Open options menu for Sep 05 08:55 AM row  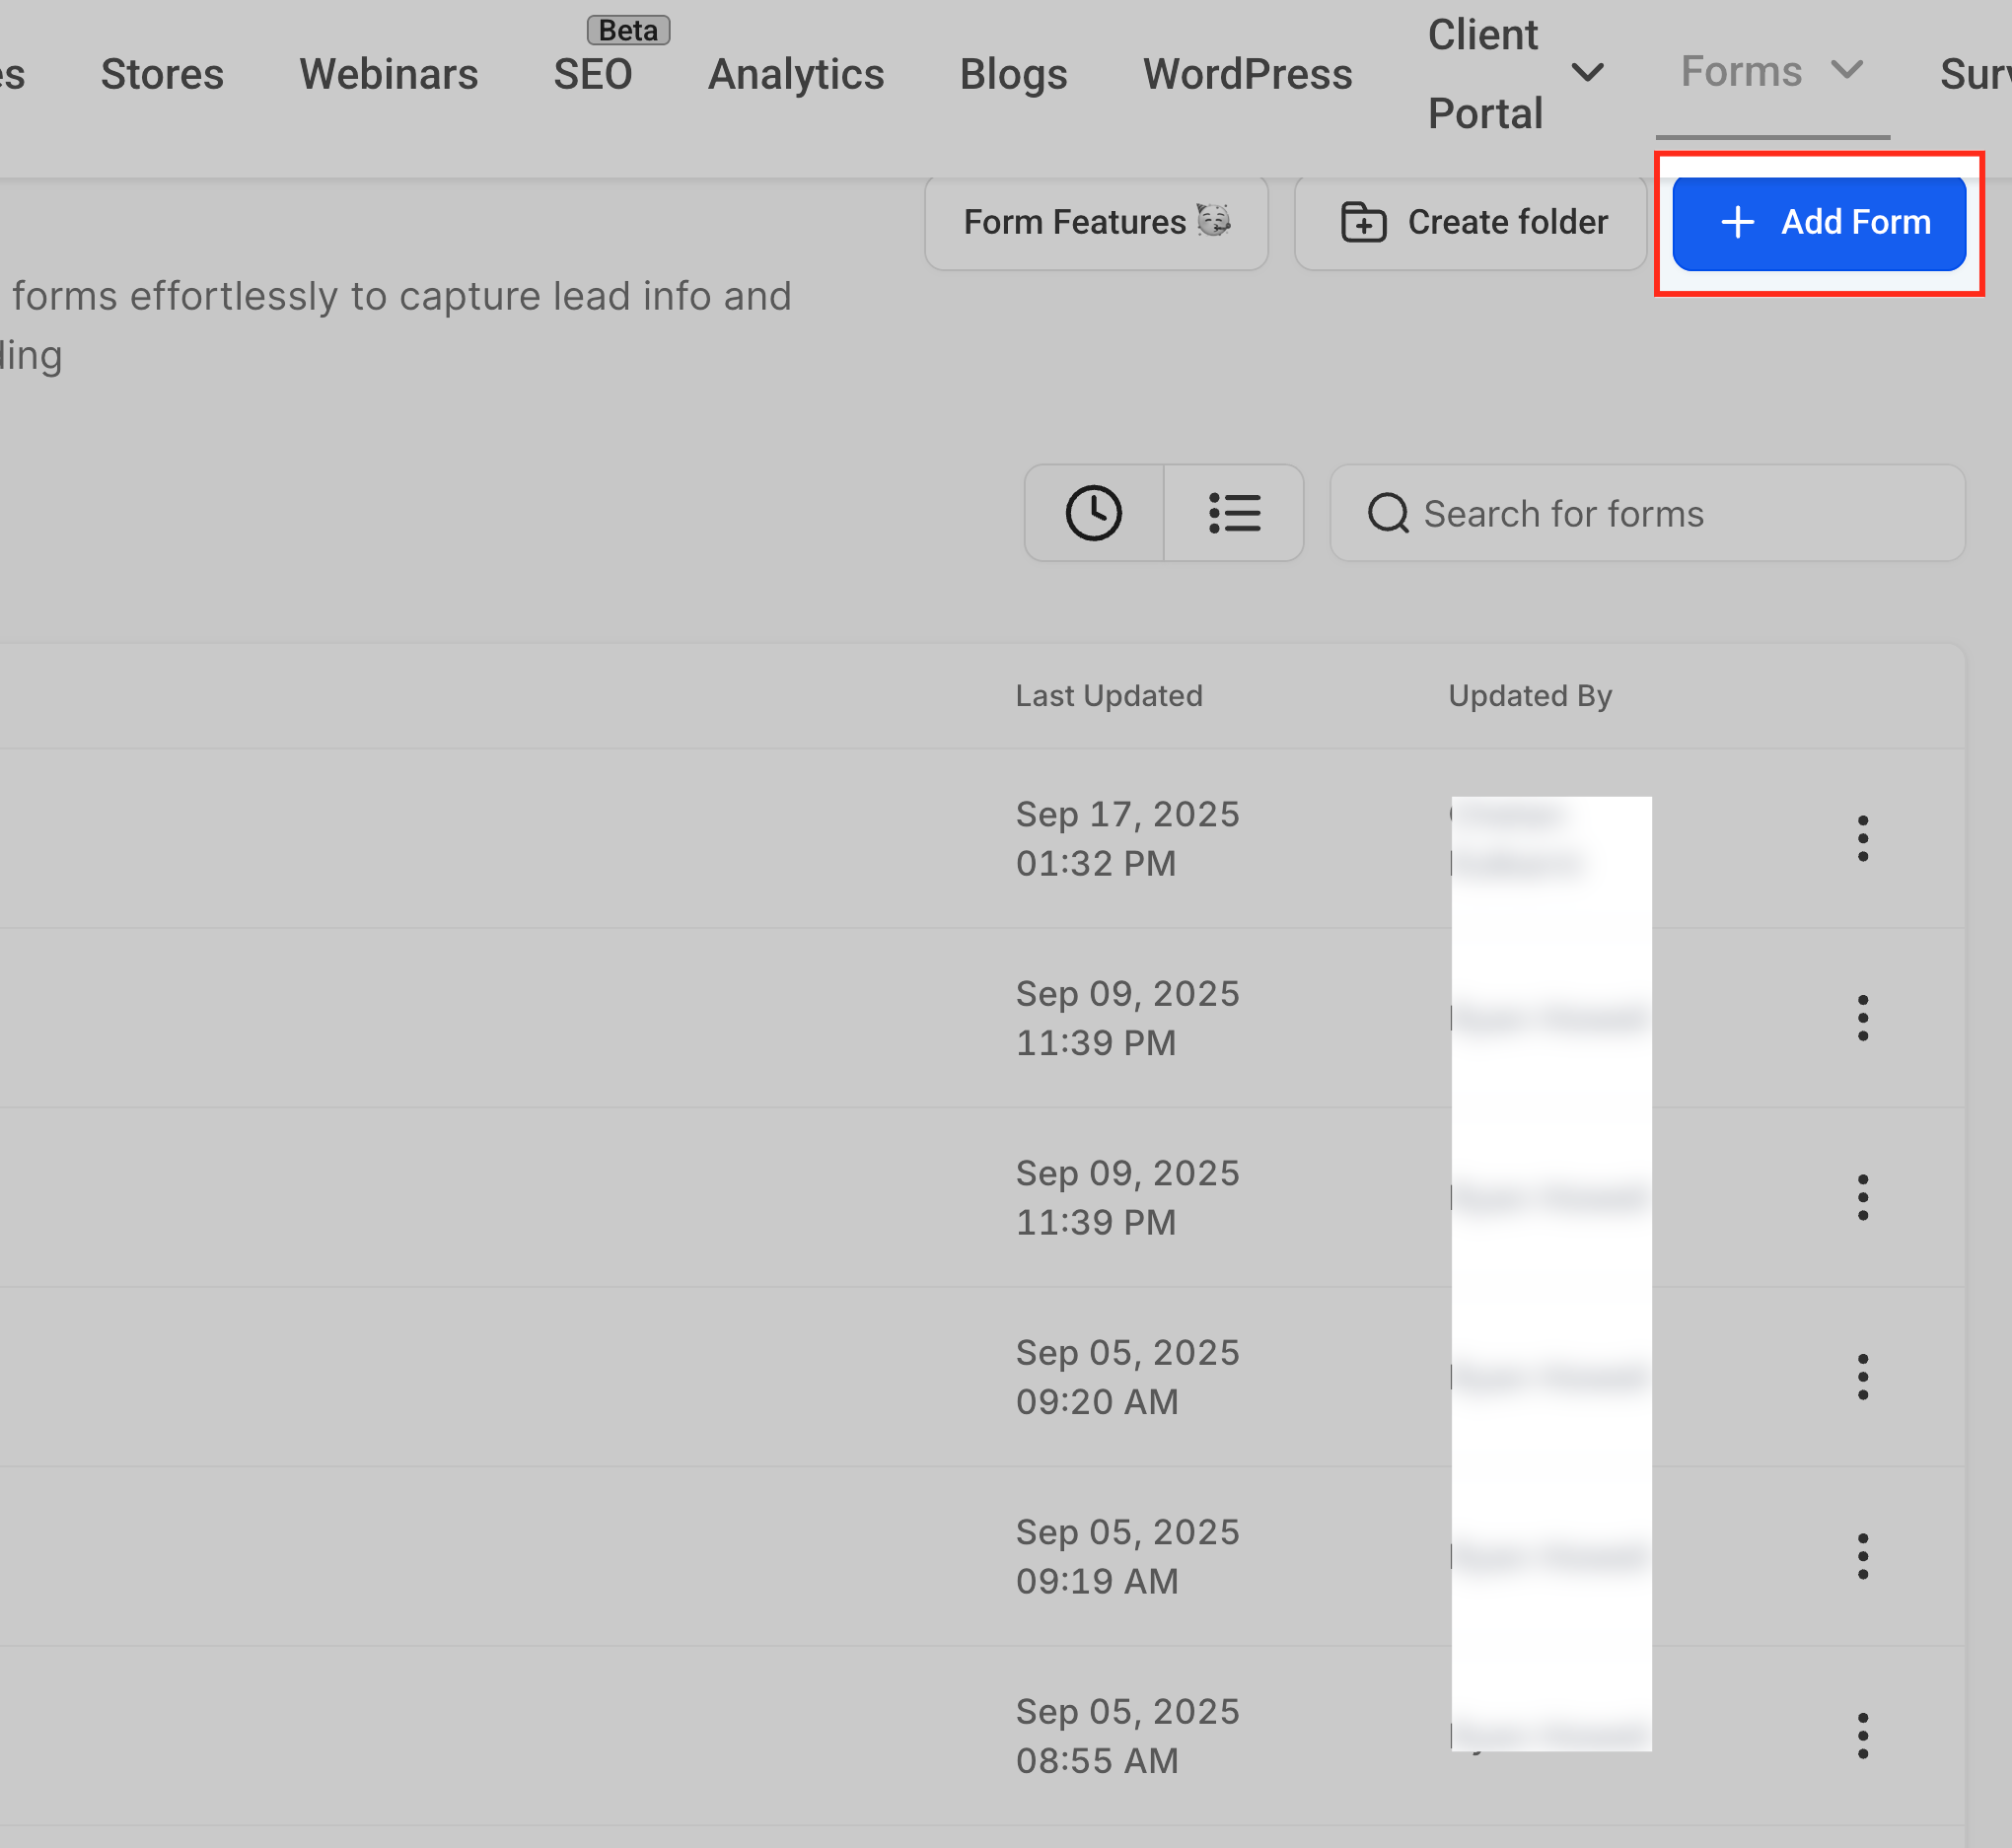(x=1862, y=1736)
